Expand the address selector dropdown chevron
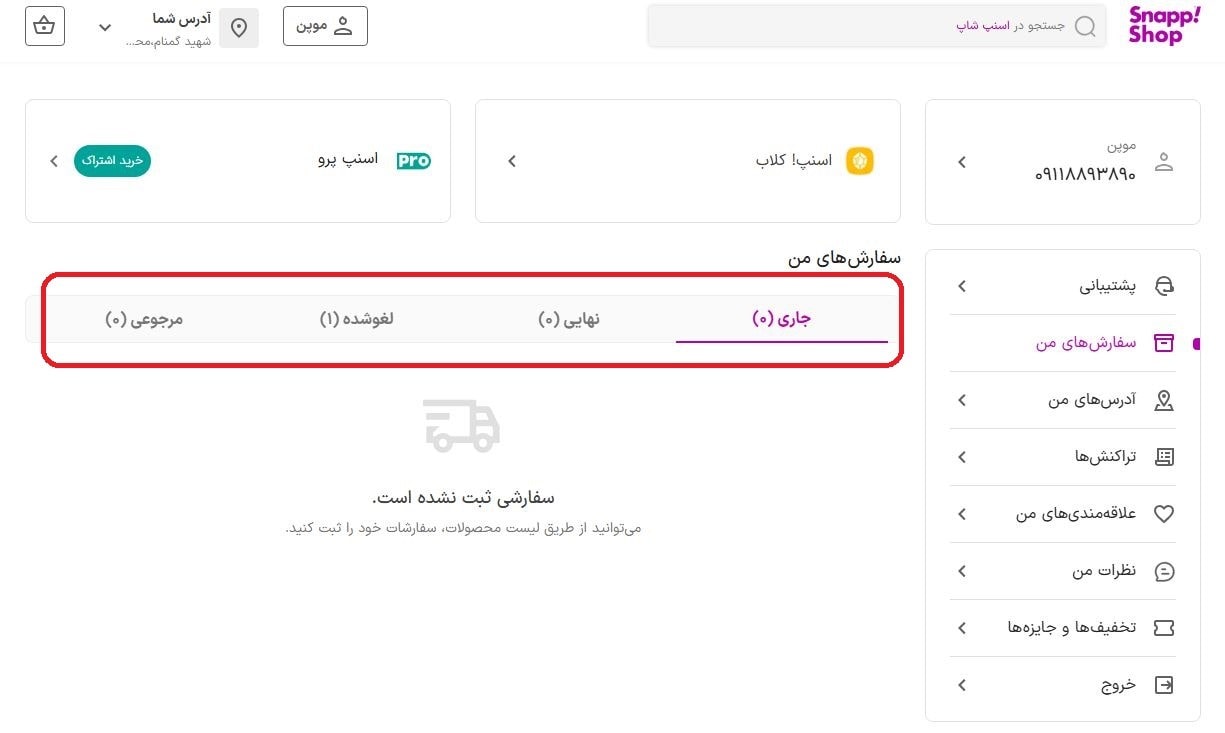1225x733 pixels. (x=104, y=28)
